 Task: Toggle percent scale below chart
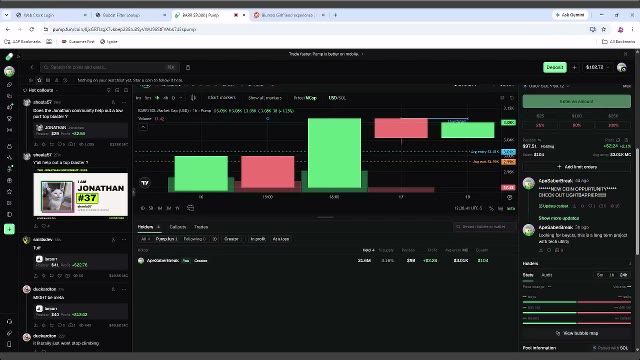point(491,209)
